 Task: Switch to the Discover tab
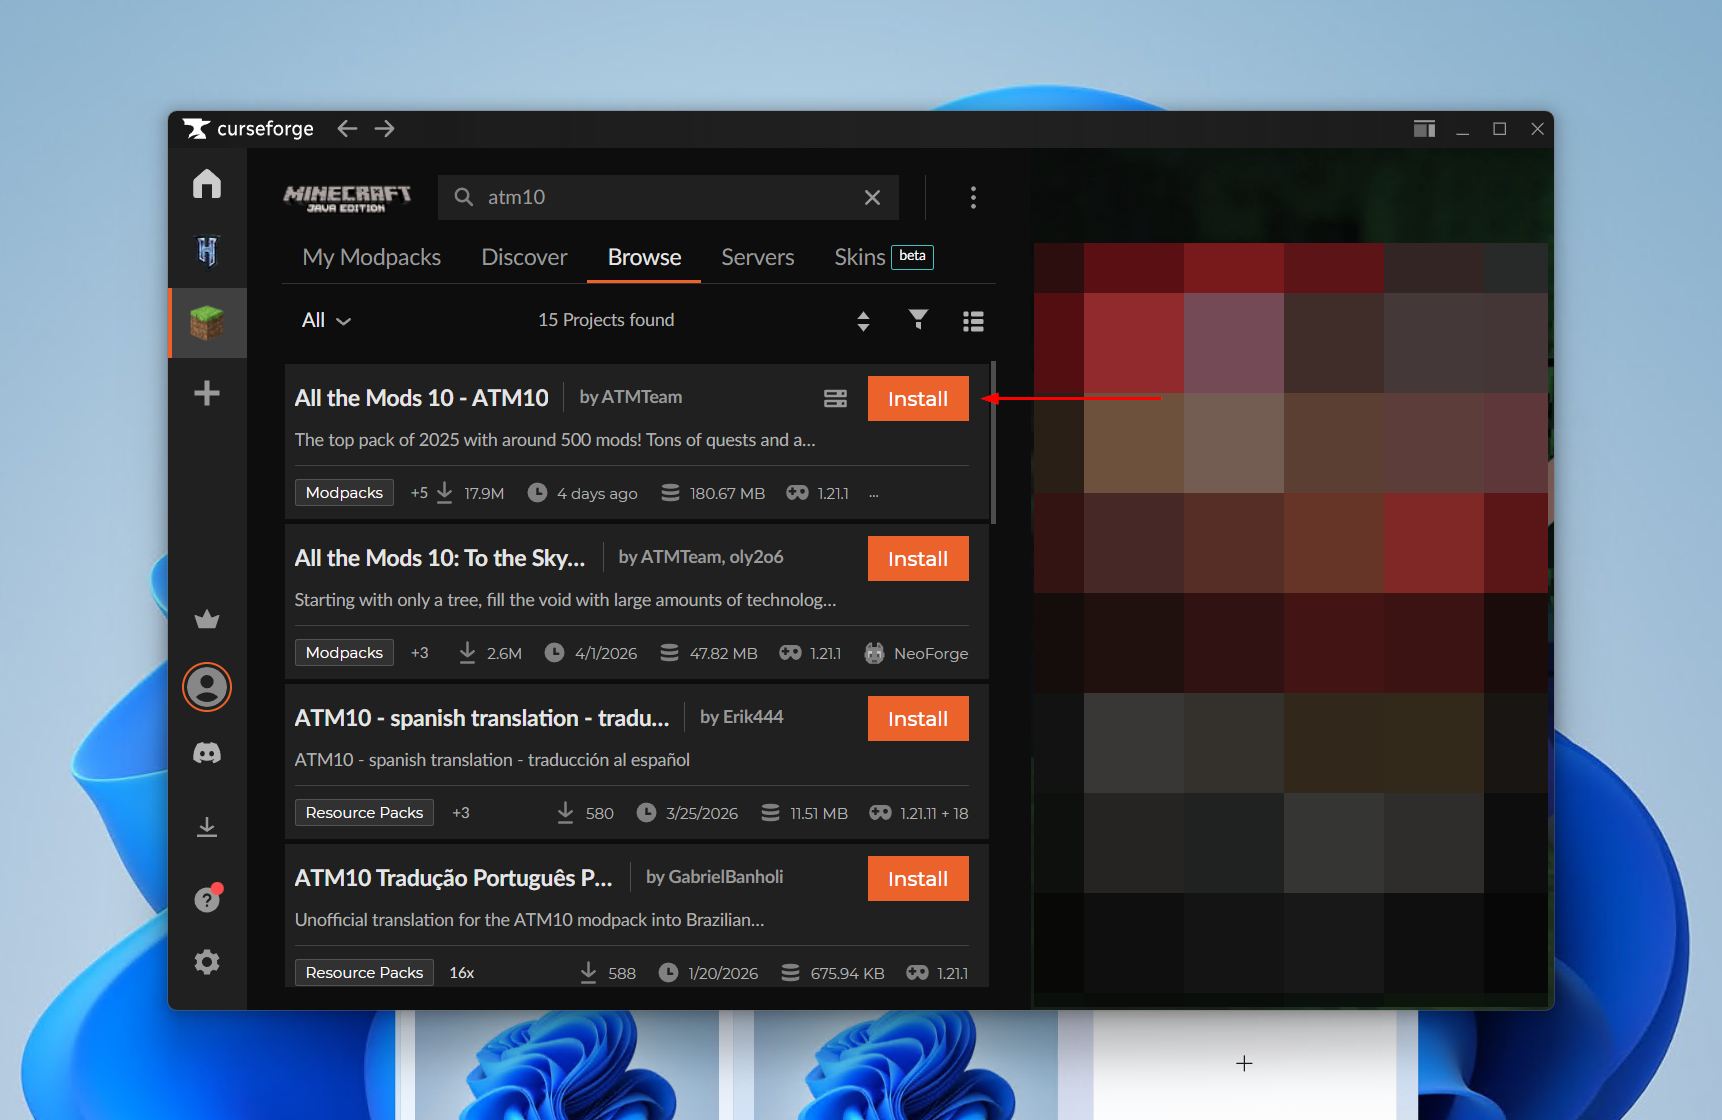point(524,257)
